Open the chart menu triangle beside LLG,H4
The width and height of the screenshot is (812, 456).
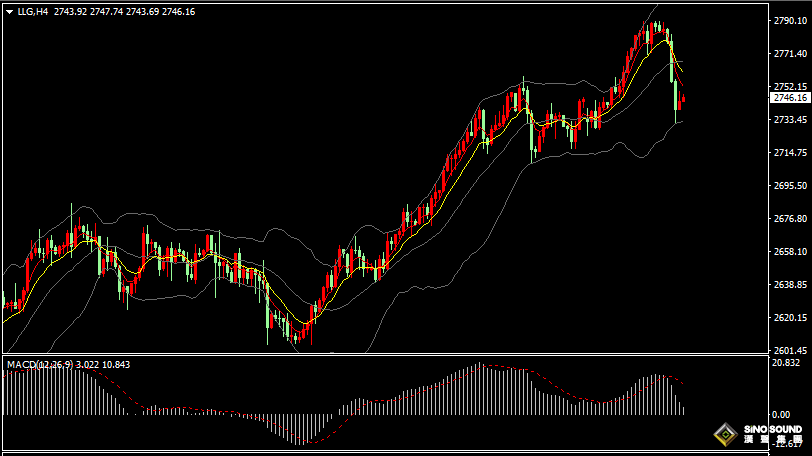pyautogui.click(x=9, y=12)
